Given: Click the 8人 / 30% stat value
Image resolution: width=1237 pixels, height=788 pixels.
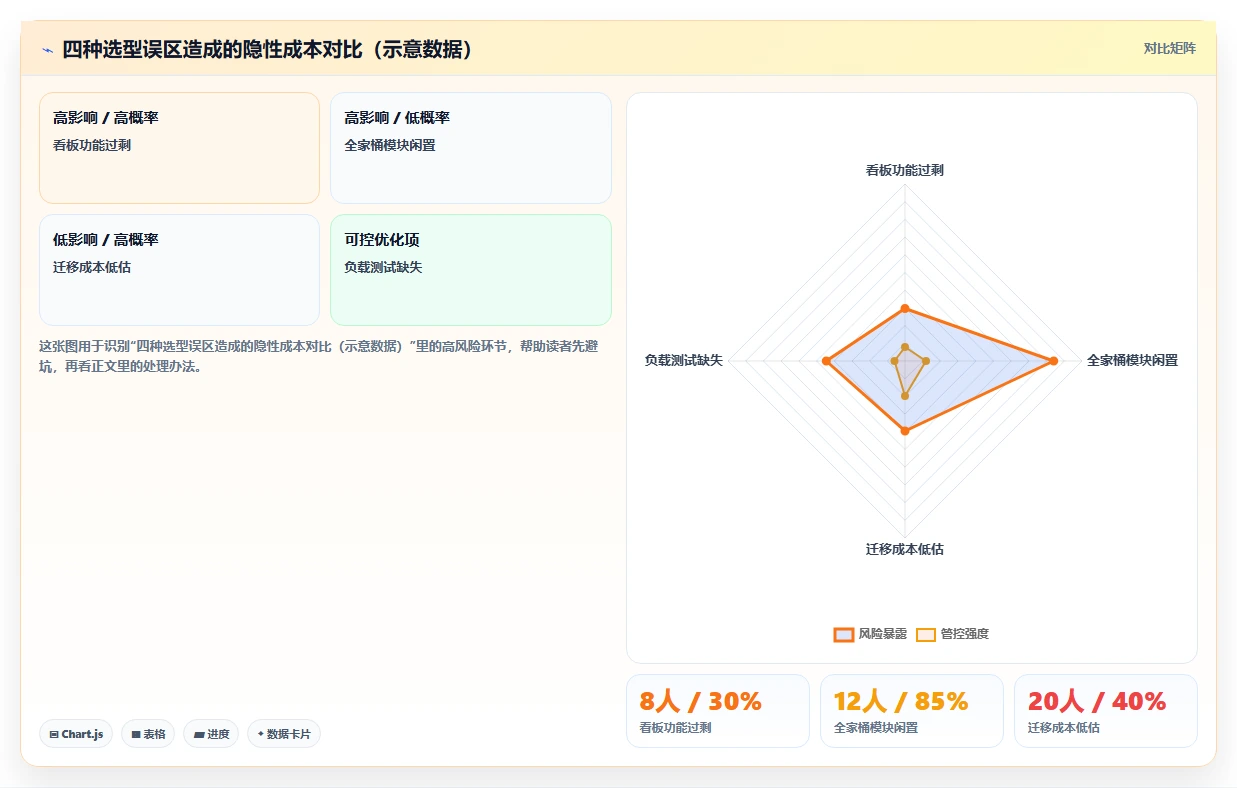Looking at the screenshot, I should (700, 701).
